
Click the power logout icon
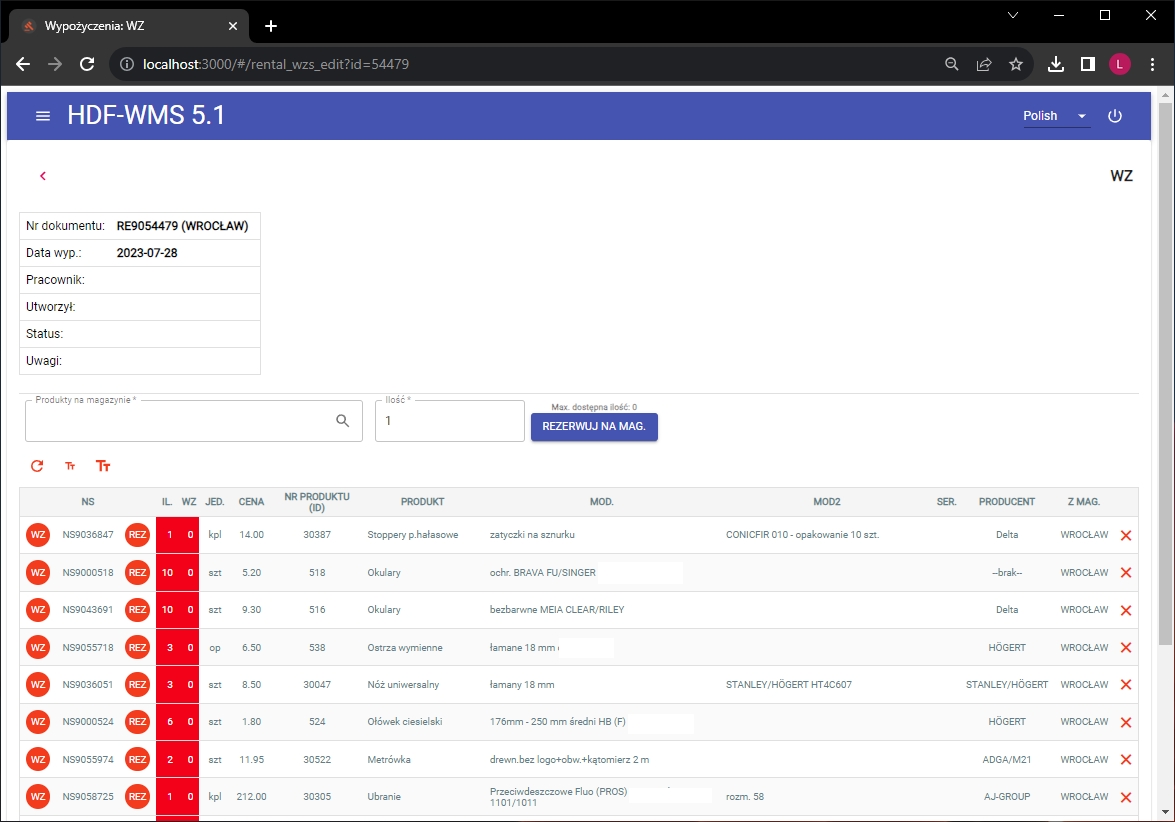click(x=1115, y=116)
